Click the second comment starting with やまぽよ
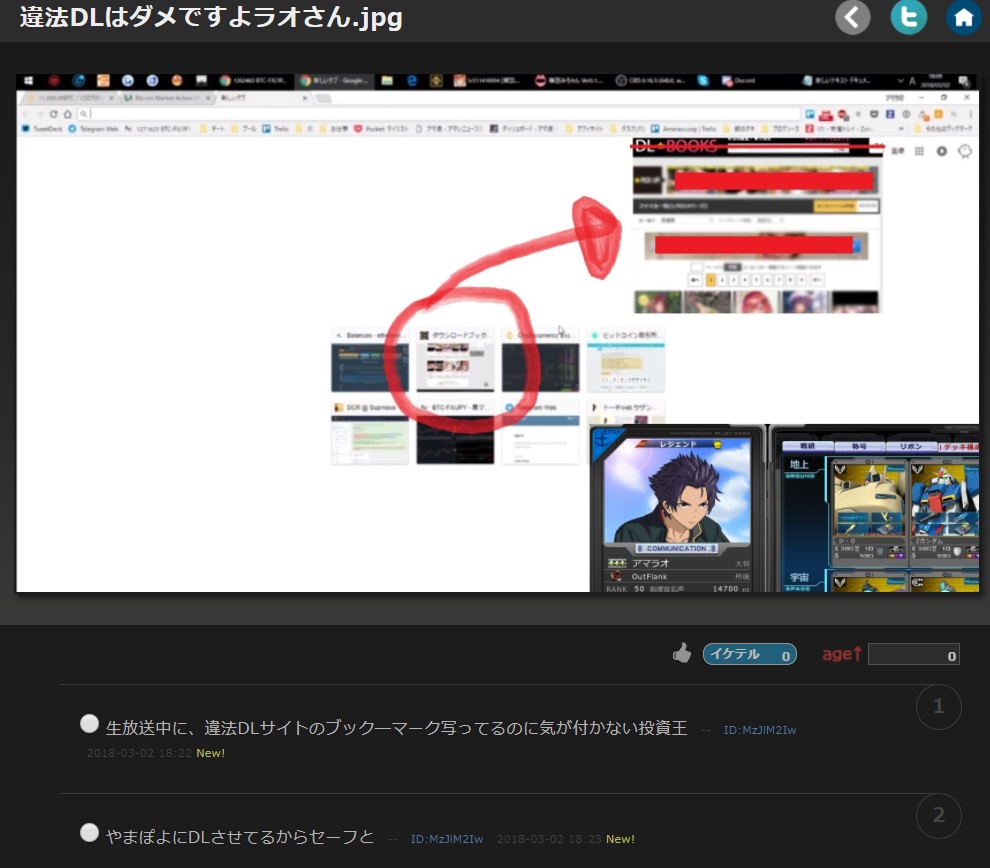The image size is (990, 868). [240, 836]
